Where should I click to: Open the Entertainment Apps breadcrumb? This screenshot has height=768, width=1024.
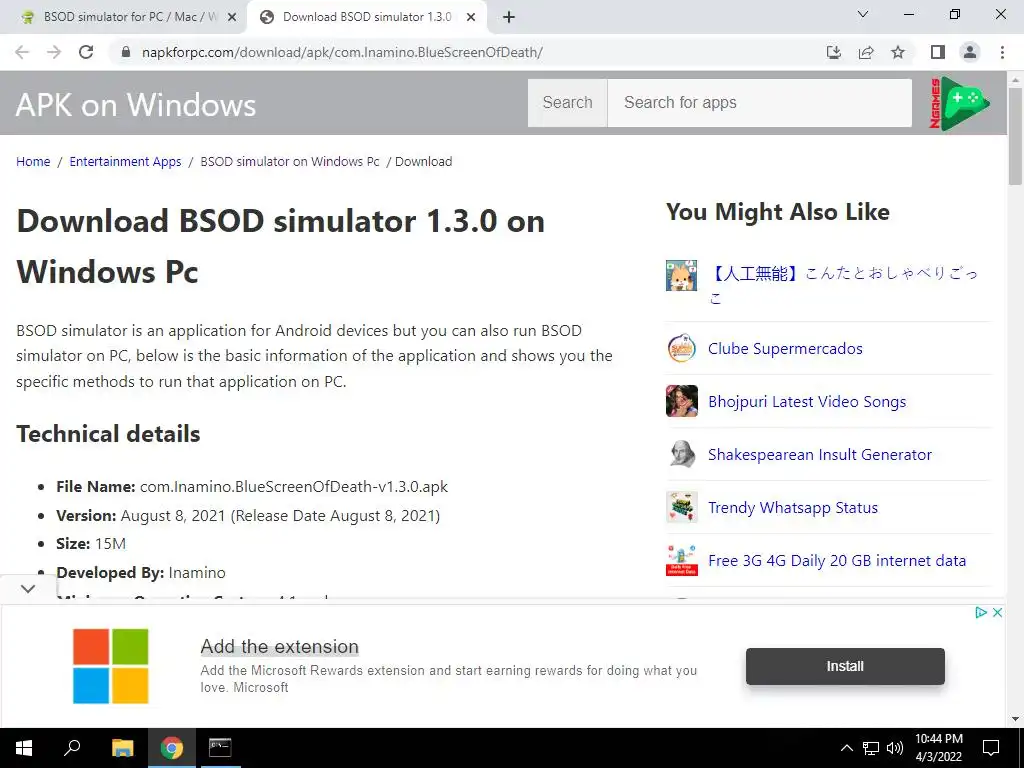pos(125,161)
